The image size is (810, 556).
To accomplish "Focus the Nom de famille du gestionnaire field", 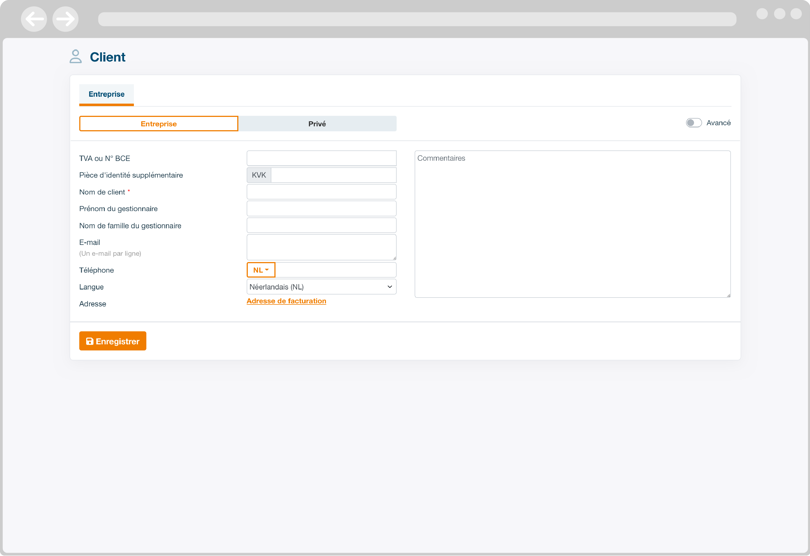I will click(321, 226).
